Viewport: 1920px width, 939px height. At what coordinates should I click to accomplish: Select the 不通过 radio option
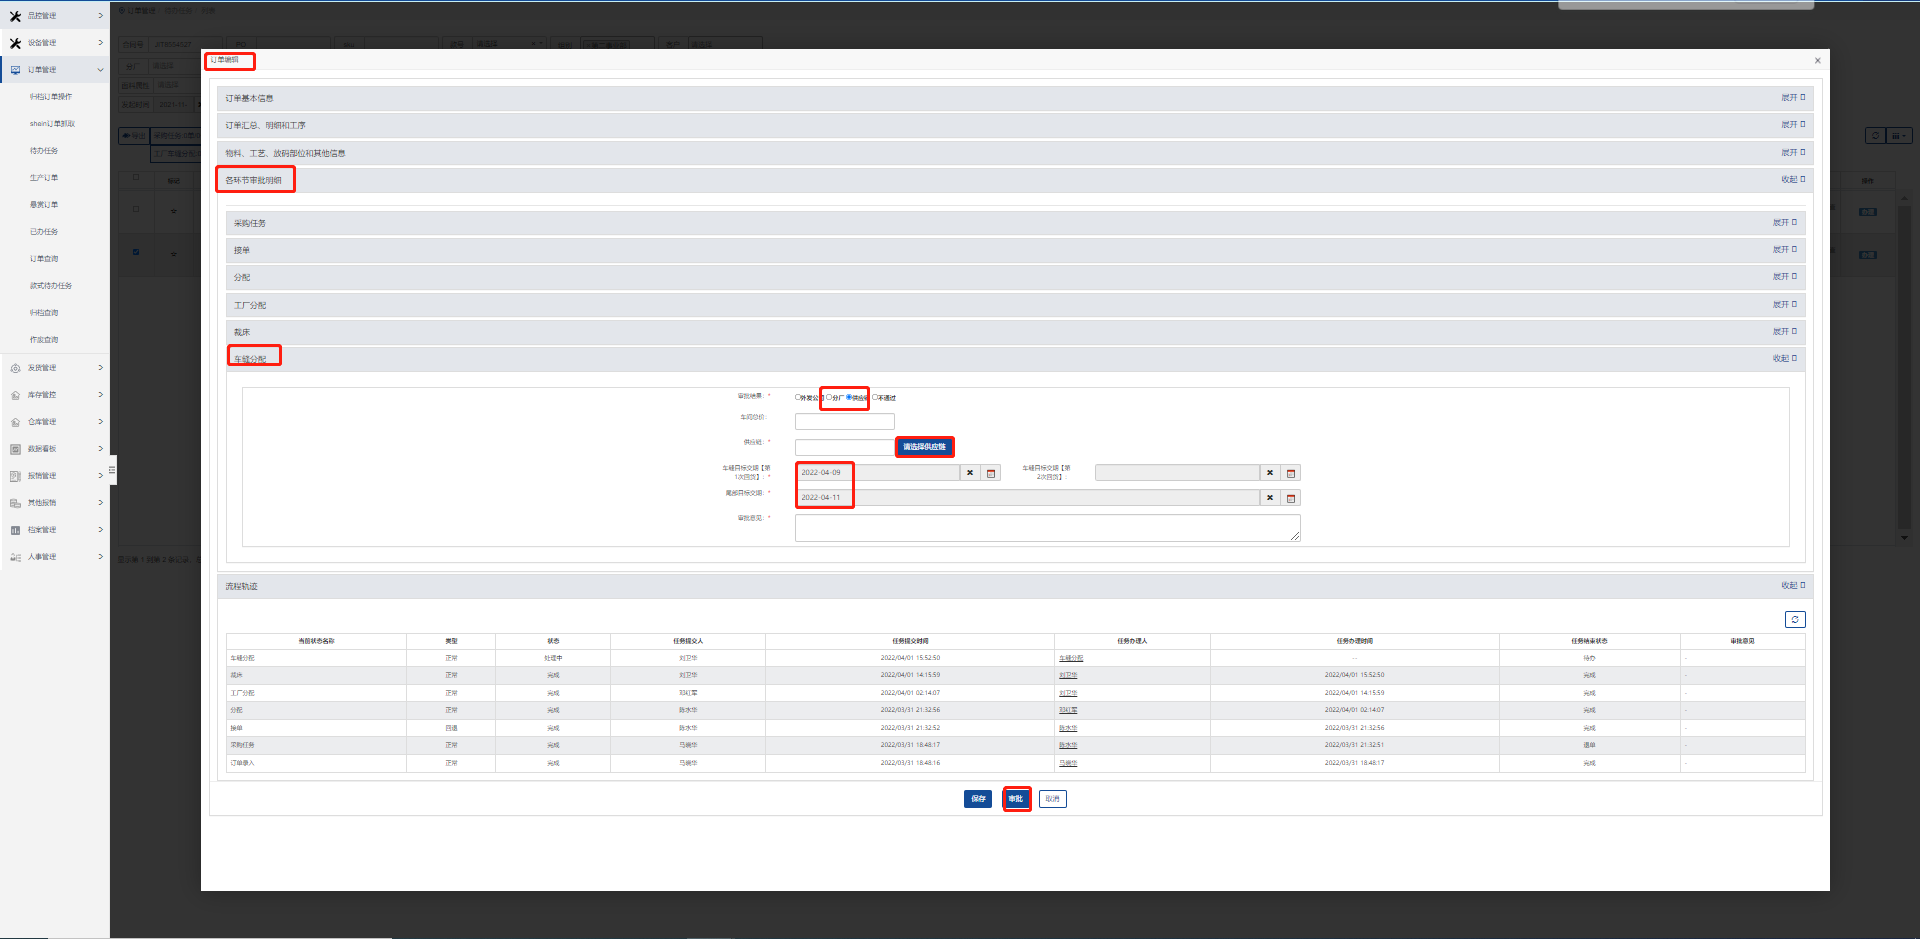875,397
